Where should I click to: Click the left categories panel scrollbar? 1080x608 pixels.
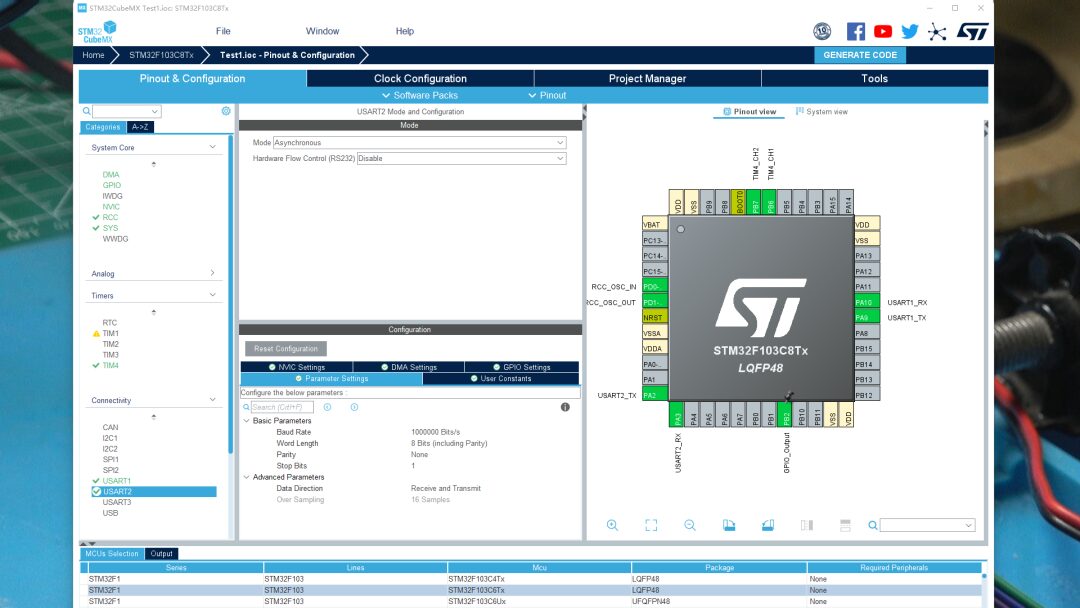[230, 295]
